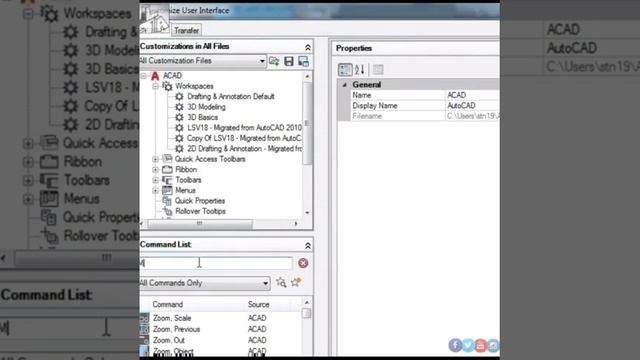
Task: Click the Ribbon folder icon
Action: (167, 169)
